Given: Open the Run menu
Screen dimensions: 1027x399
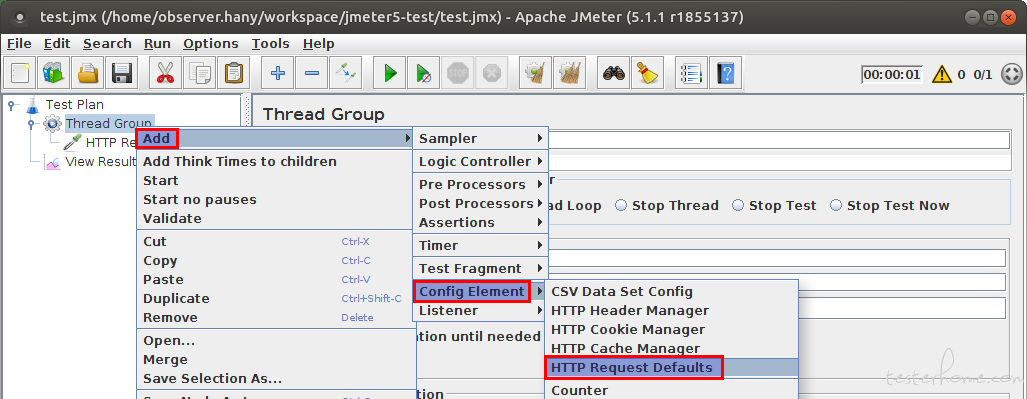Looking at the screenshot, I should (x=157, y=44).
